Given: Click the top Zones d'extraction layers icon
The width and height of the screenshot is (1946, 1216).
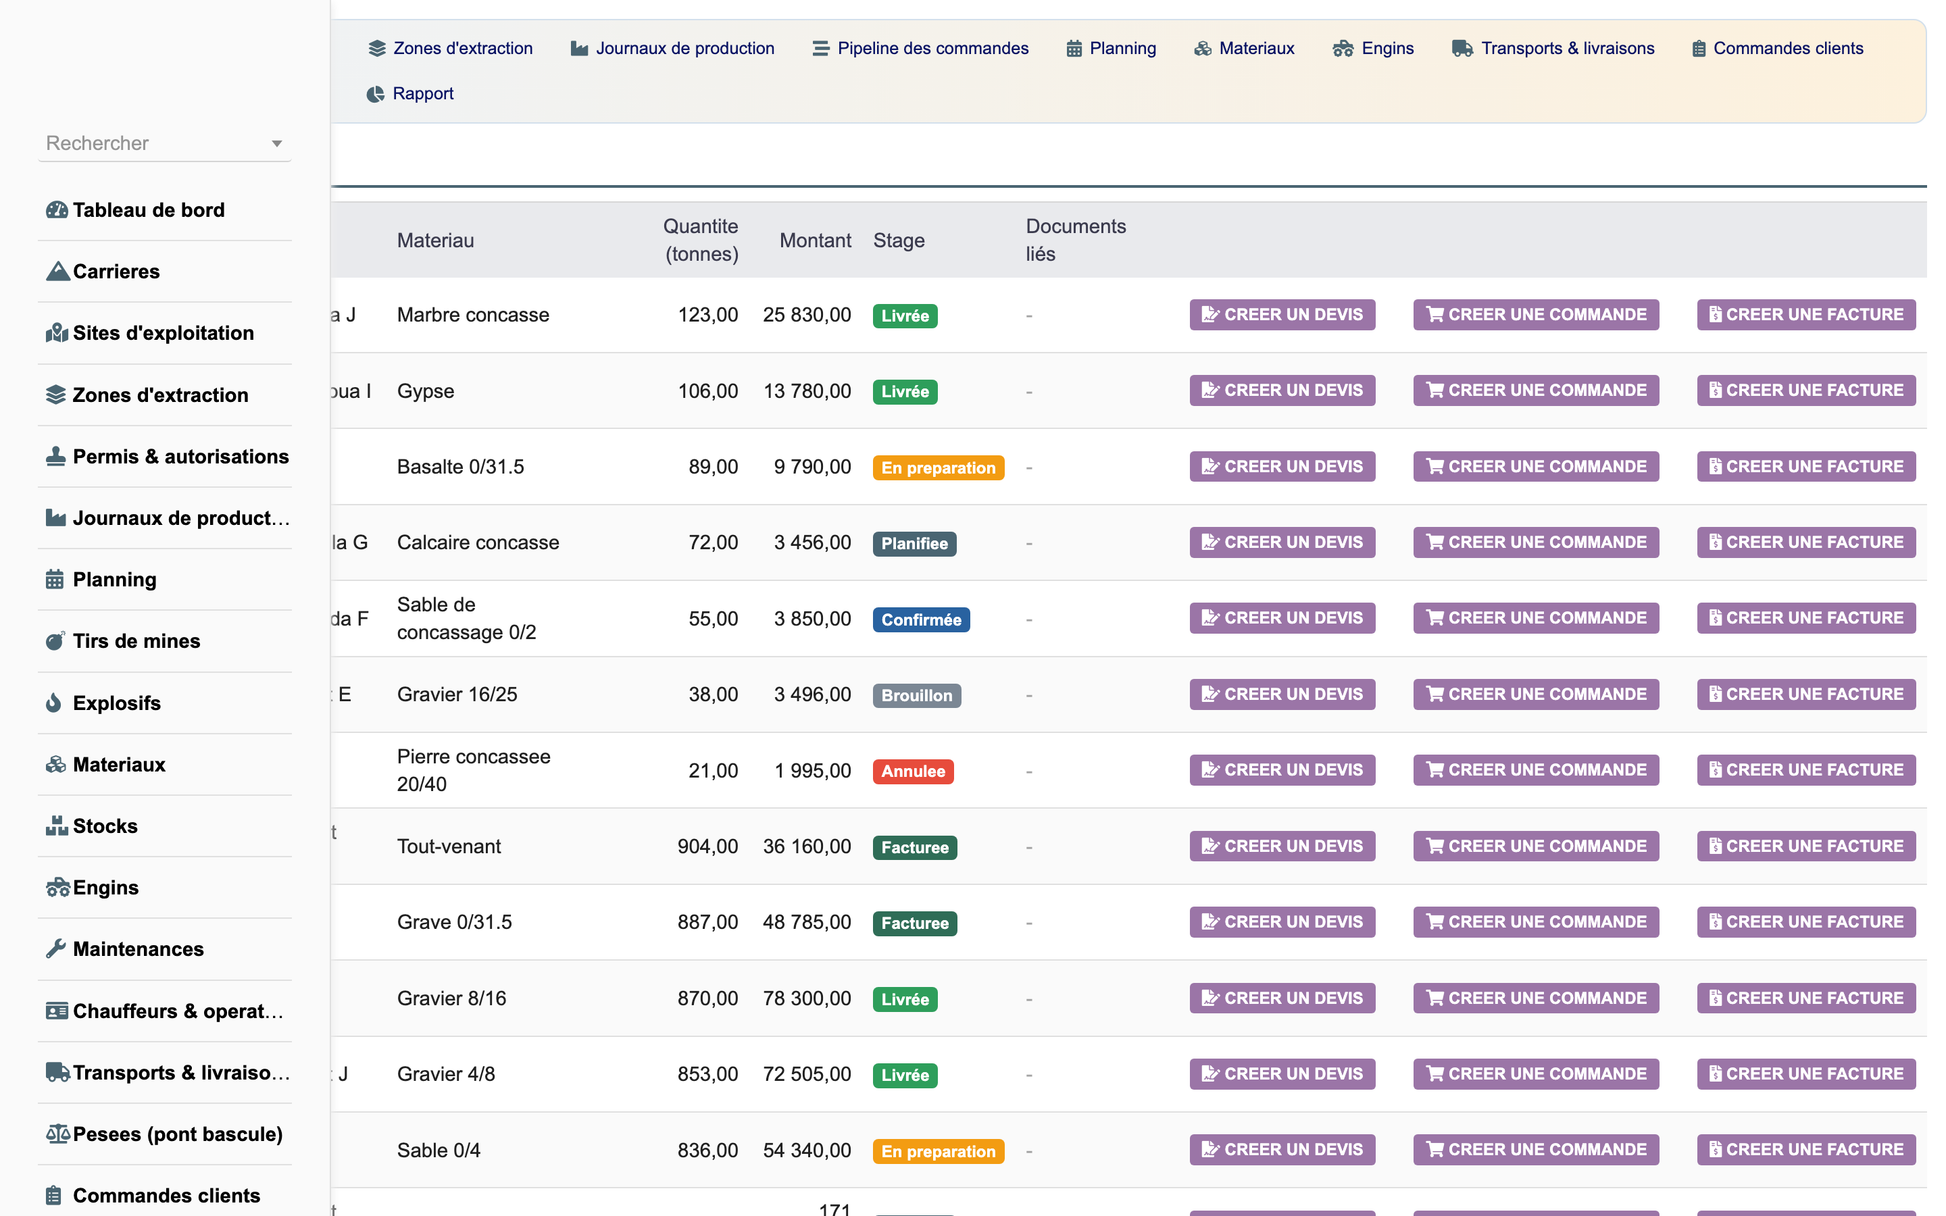Looking at the screenshot, I should (x=377, y=48).
